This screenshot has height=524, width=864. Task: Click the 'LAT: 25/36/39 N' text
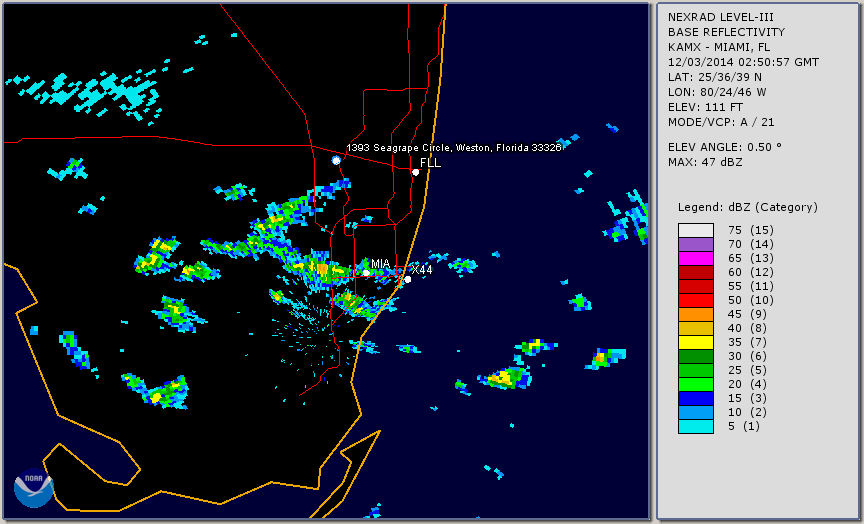click(715, 77)
